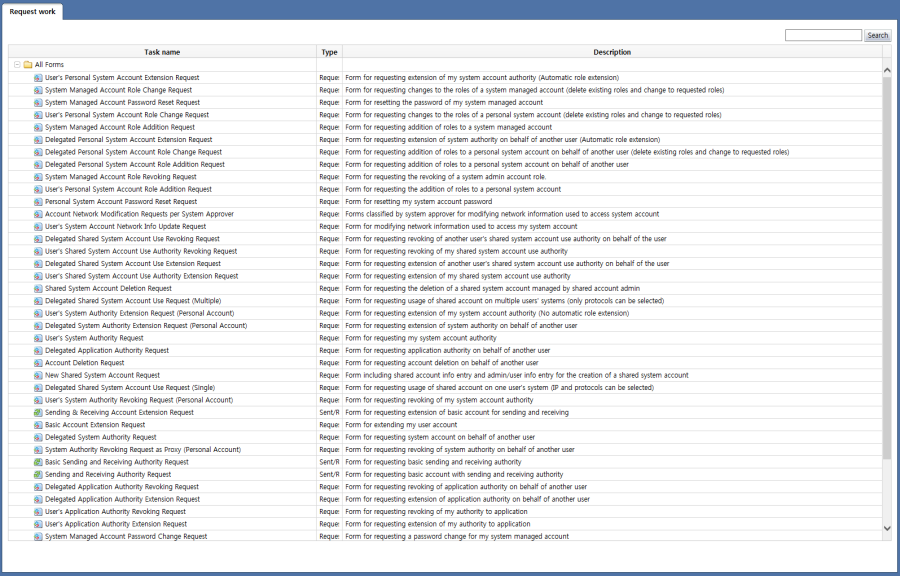
Task: Click the All Forms folder icon
Action: click(x=27, y=63)
